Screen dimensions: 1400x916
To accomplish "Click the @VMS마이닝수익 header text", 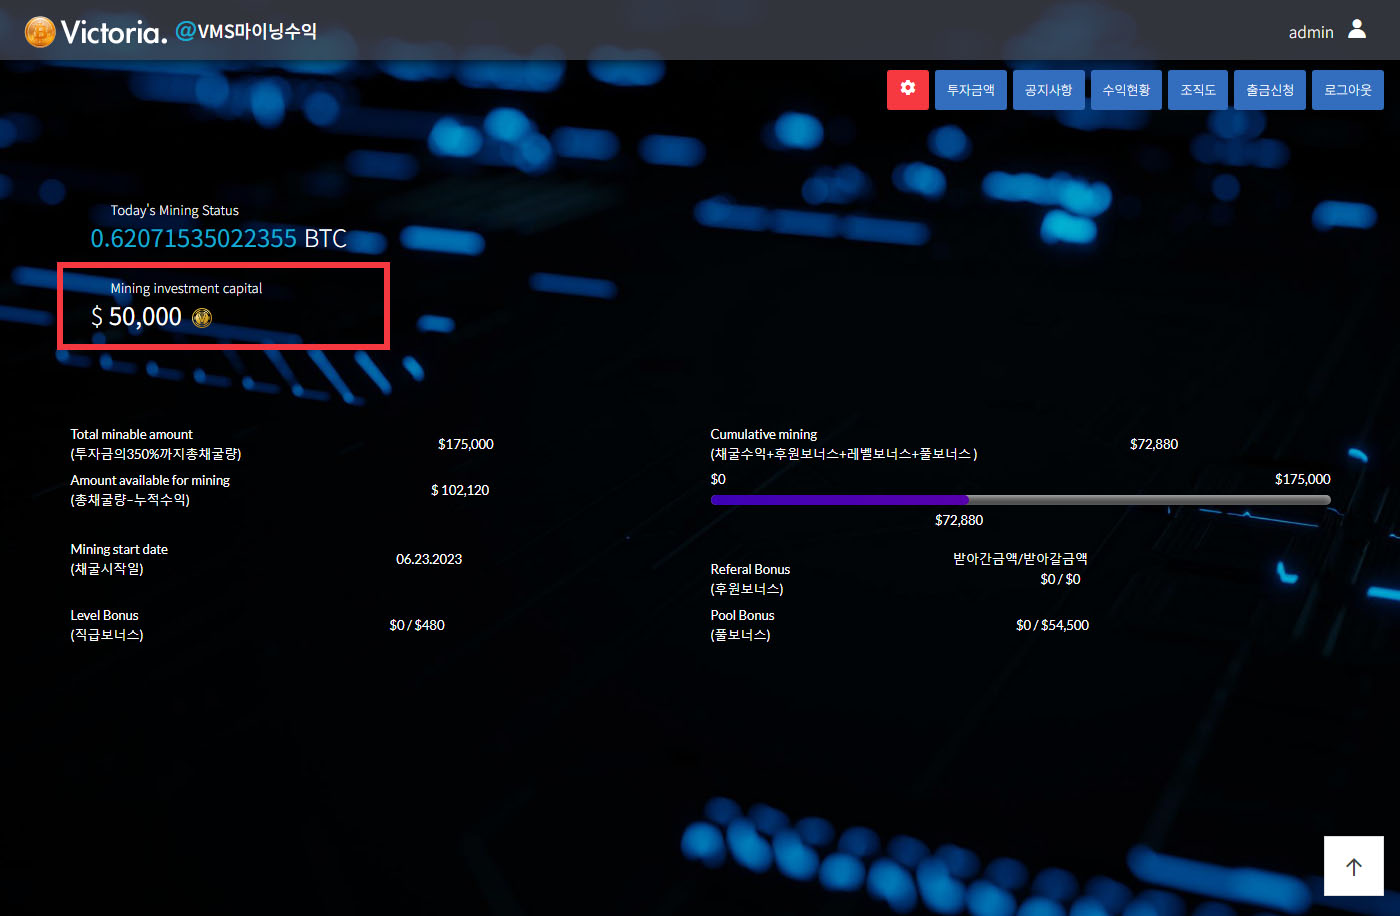I will tap(246, 31).
